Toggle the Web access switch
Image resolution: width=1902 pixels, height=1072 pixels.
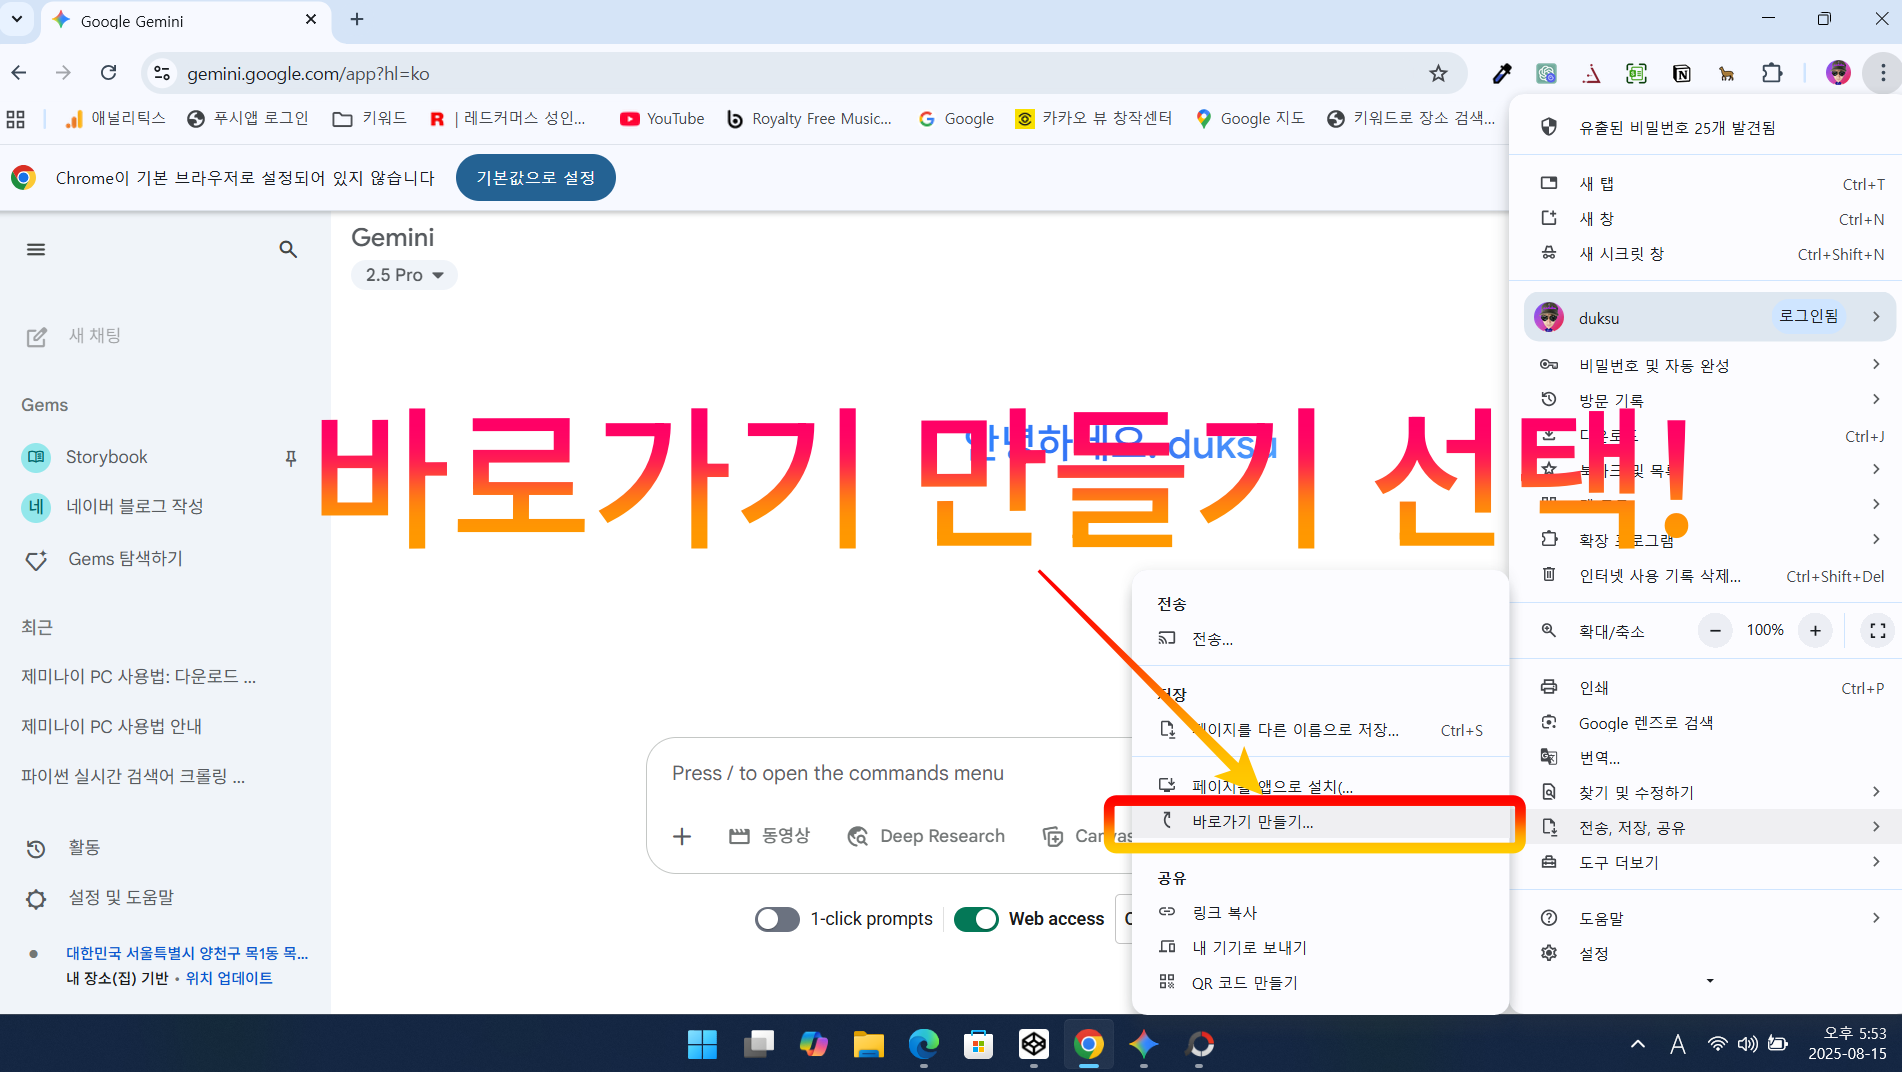pos(976,919)
